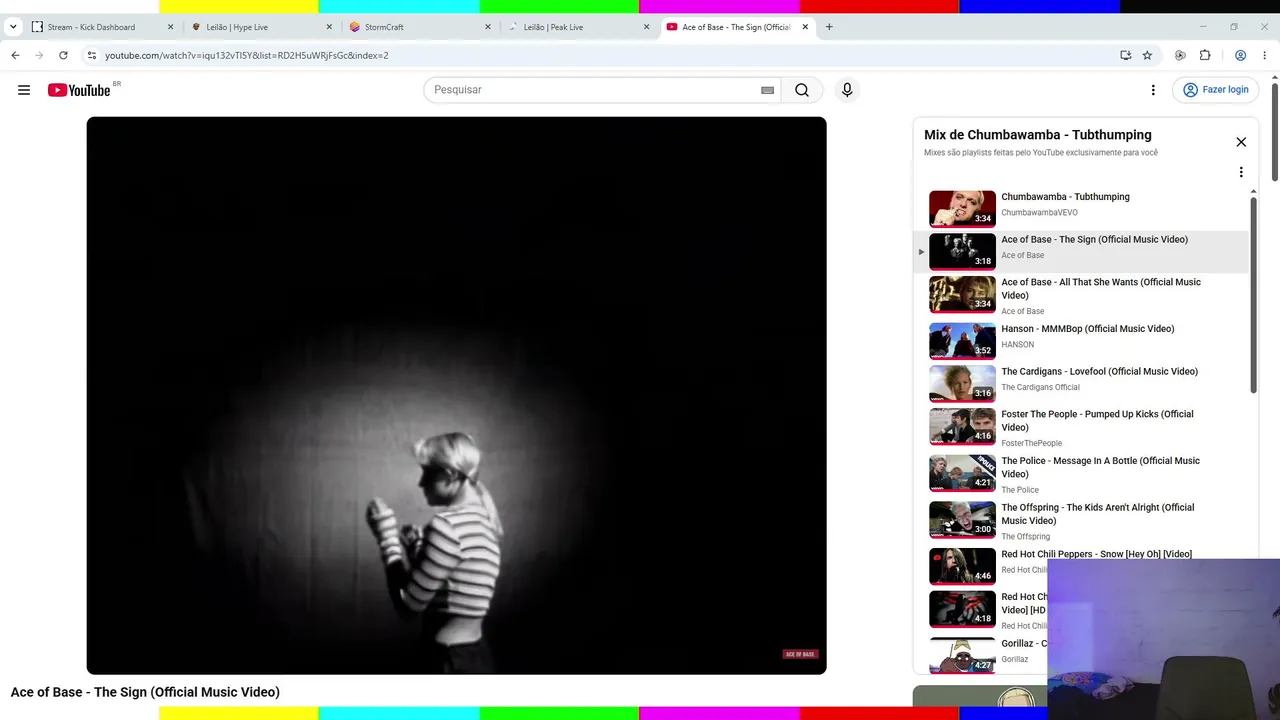The image size is (1280, 720).
Task: Click the Fazer login button
Action: pyautogui.click(x=1216, y=90)
